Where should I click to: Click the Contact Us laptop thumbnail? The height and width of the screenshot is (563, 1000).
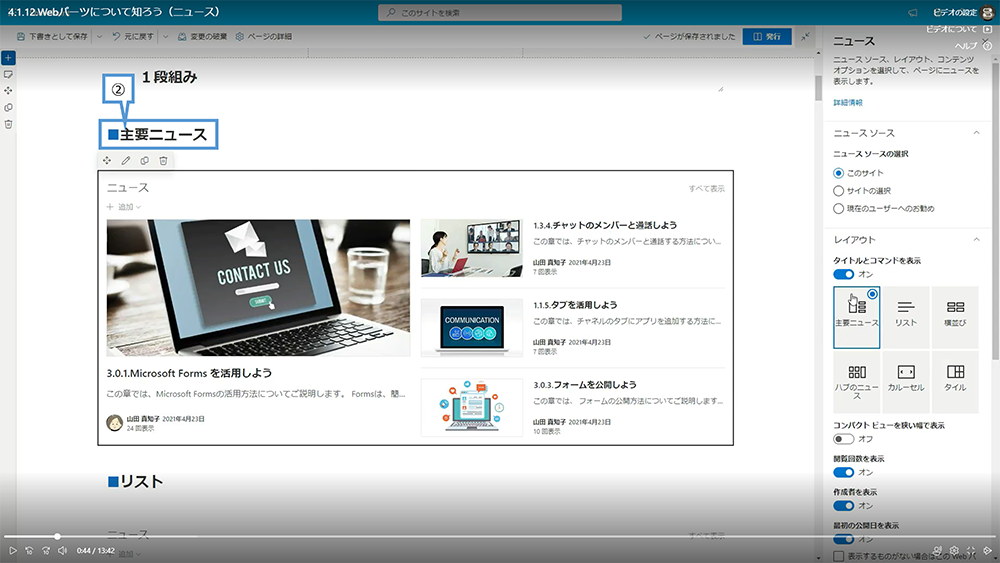(258, 288)
